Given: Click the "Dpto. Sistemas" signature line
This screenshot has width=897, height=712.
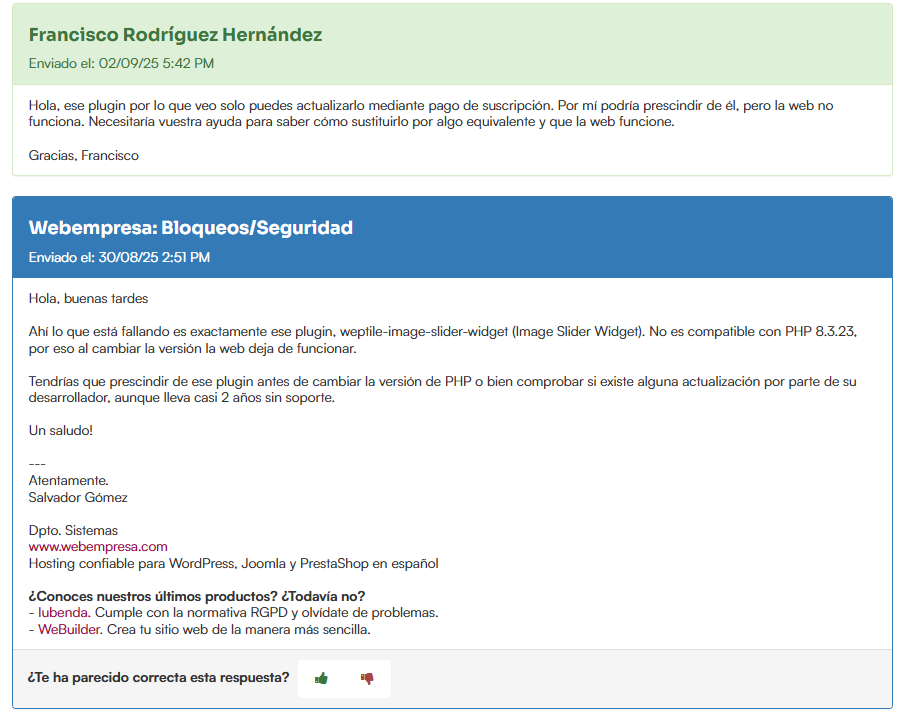Looking at the screenshot, I should pyautogui.click(x=73, y=530).
